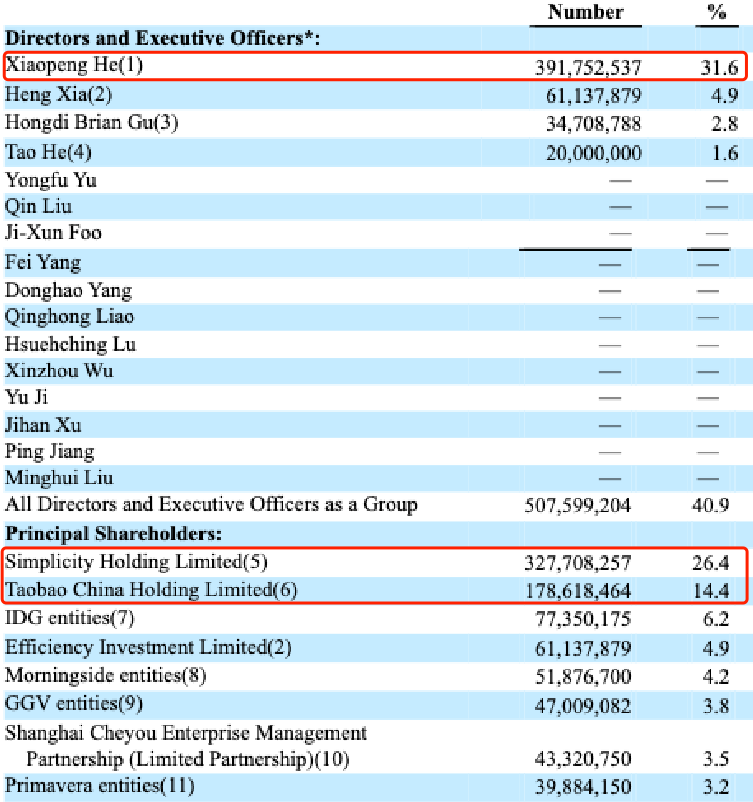Click the value 327,708,257

click(x=578, y=563)
